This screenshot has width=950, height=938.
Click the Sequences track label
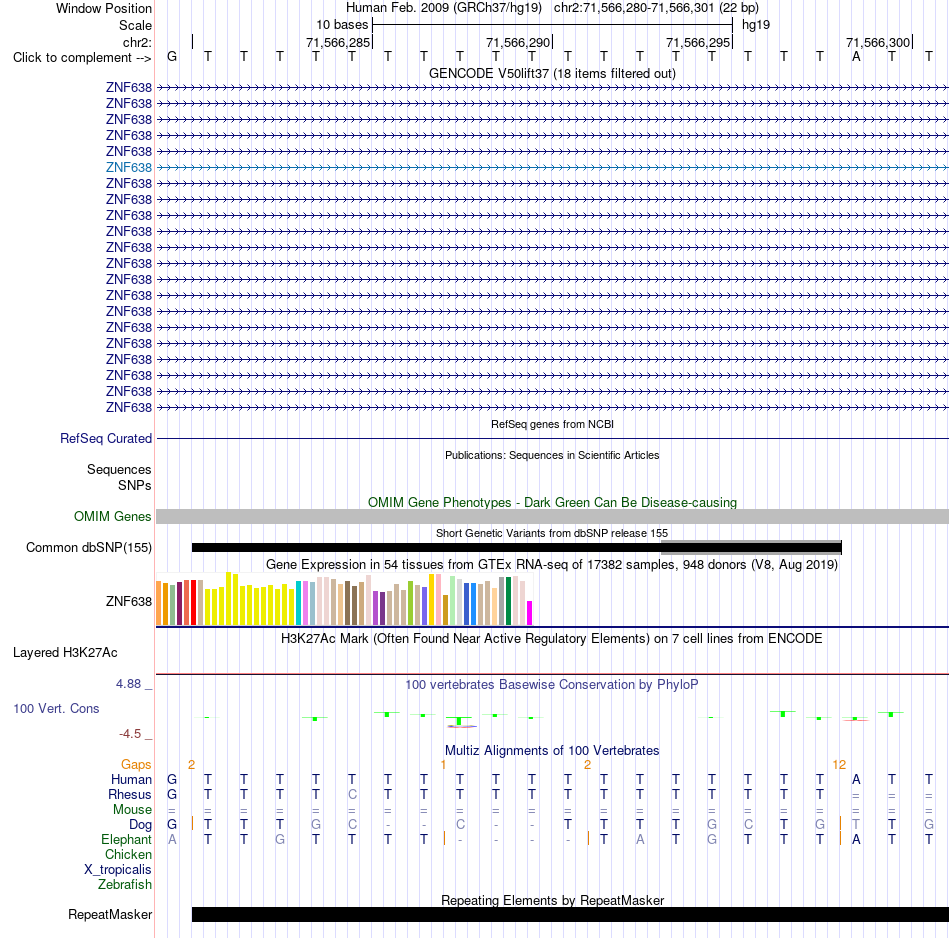point(119,470)
